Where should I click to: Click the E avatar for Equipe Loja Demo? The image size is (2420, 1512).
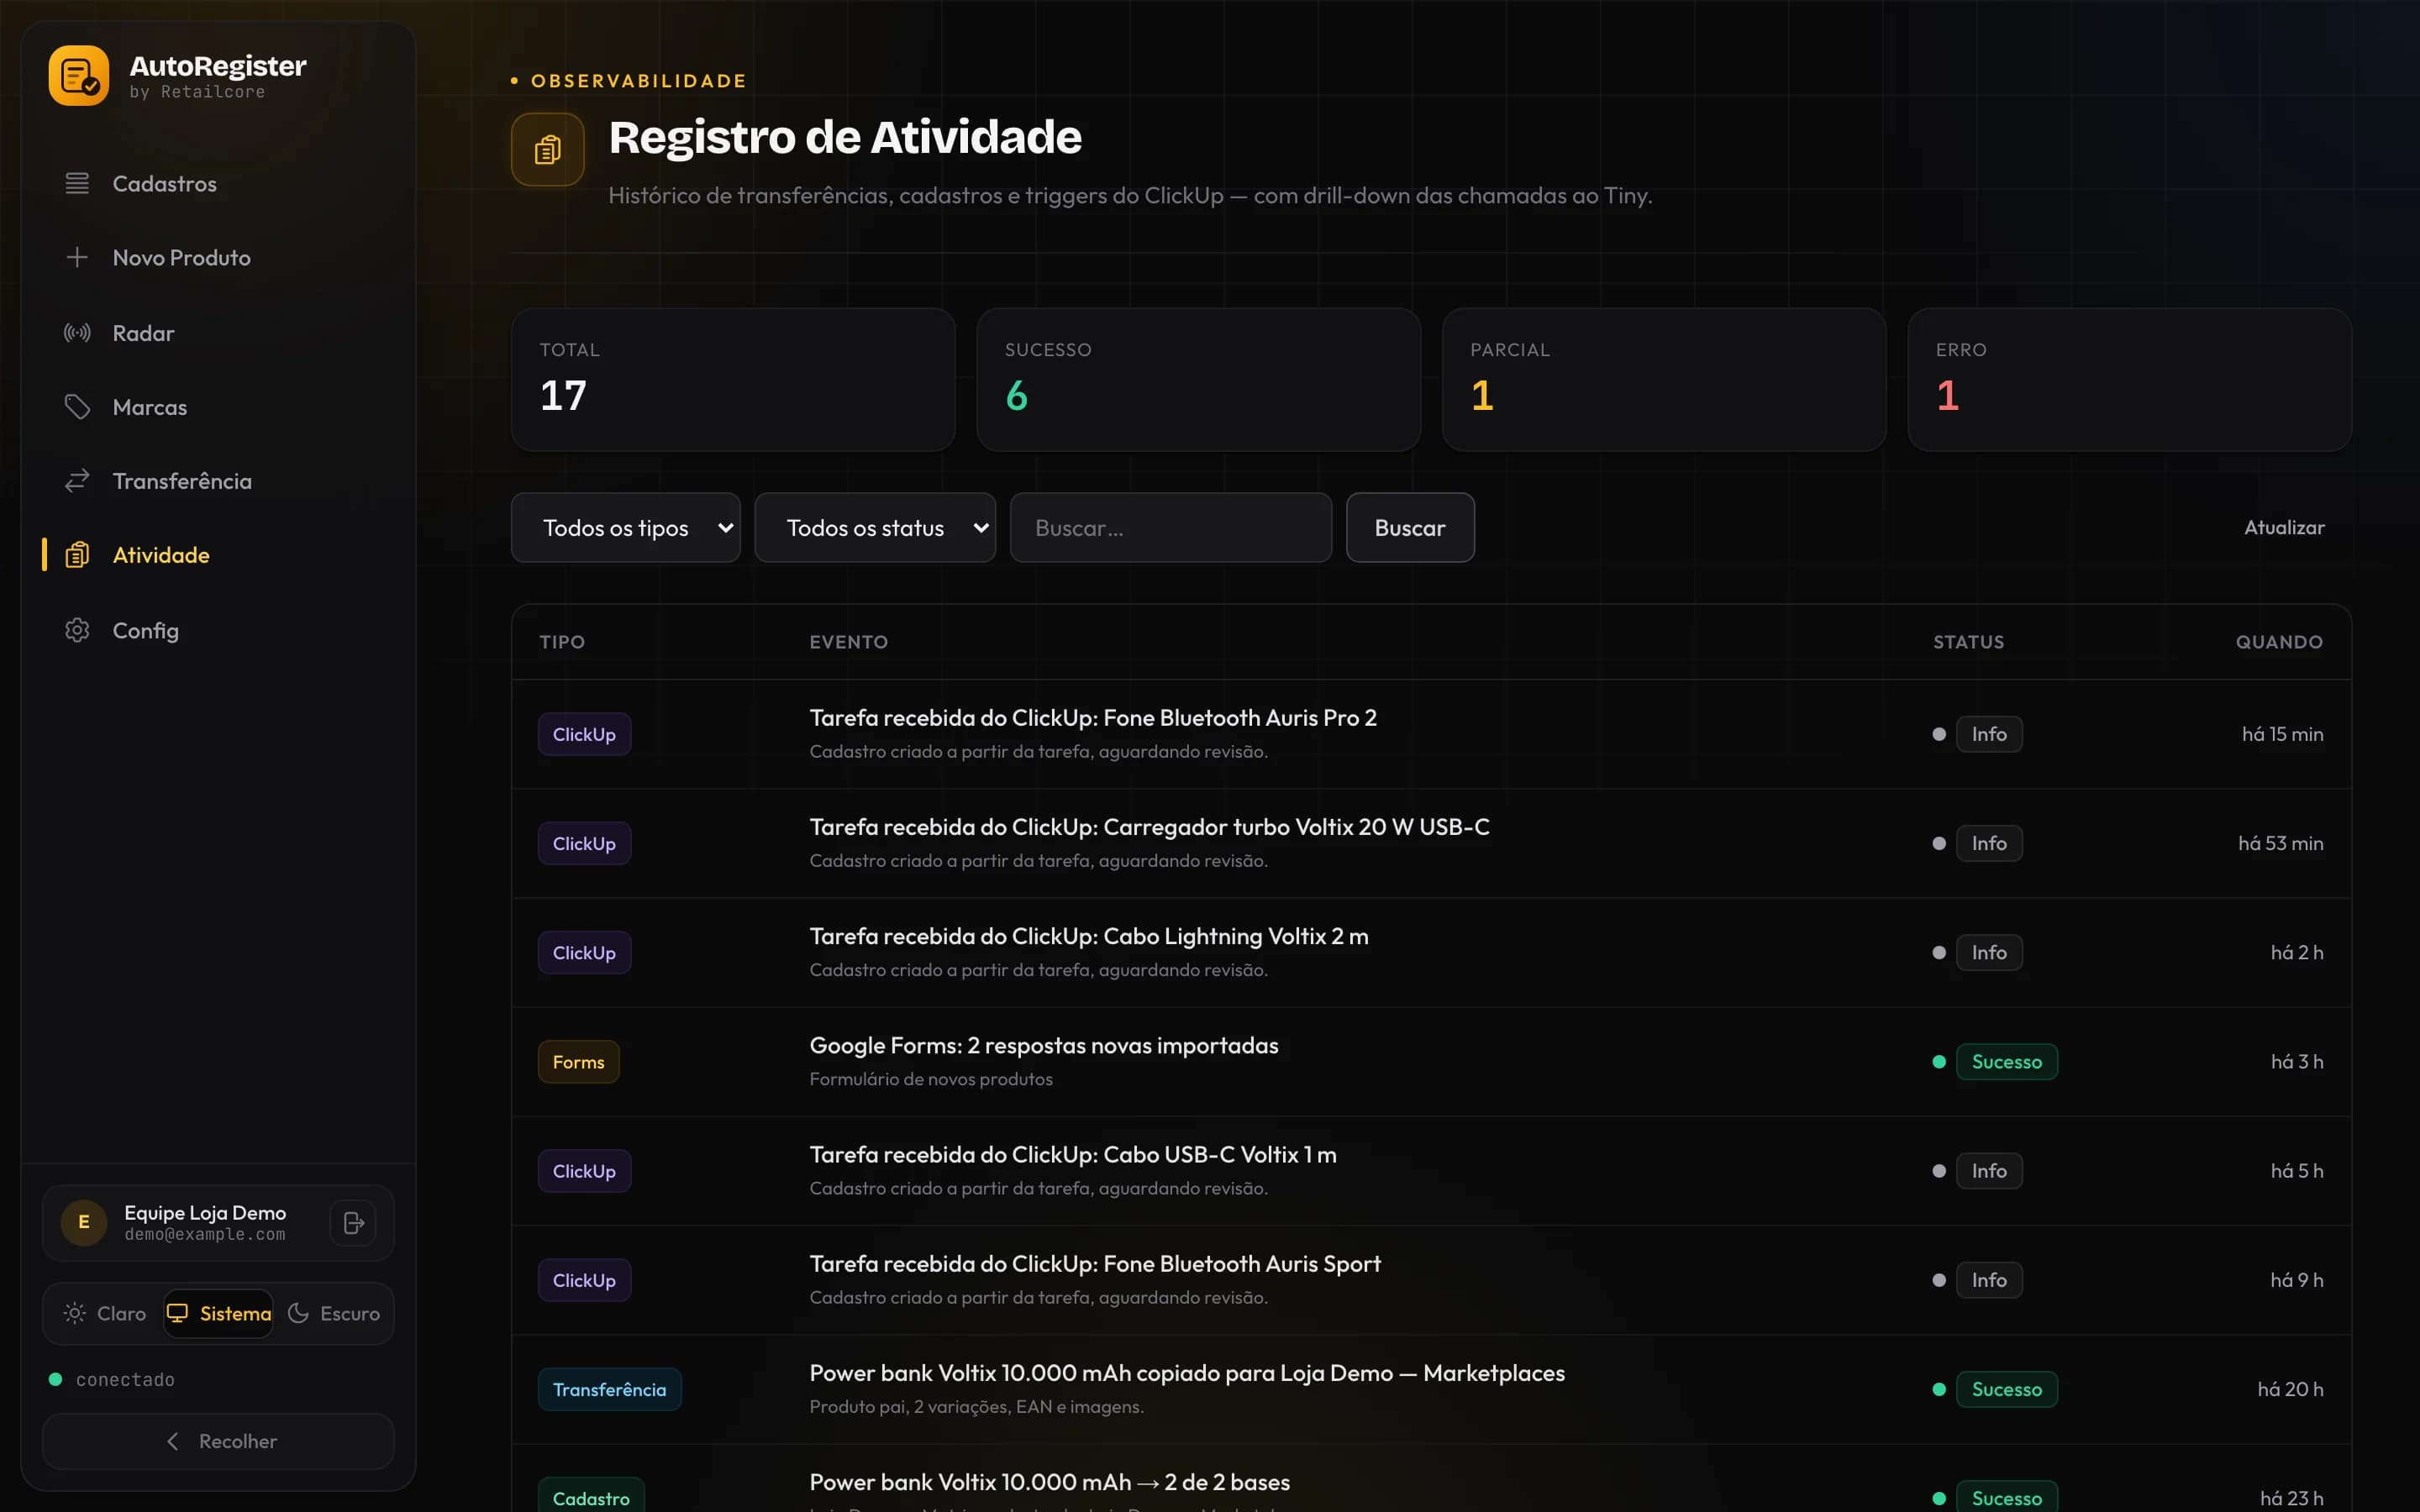click(x=84, y=1222)
